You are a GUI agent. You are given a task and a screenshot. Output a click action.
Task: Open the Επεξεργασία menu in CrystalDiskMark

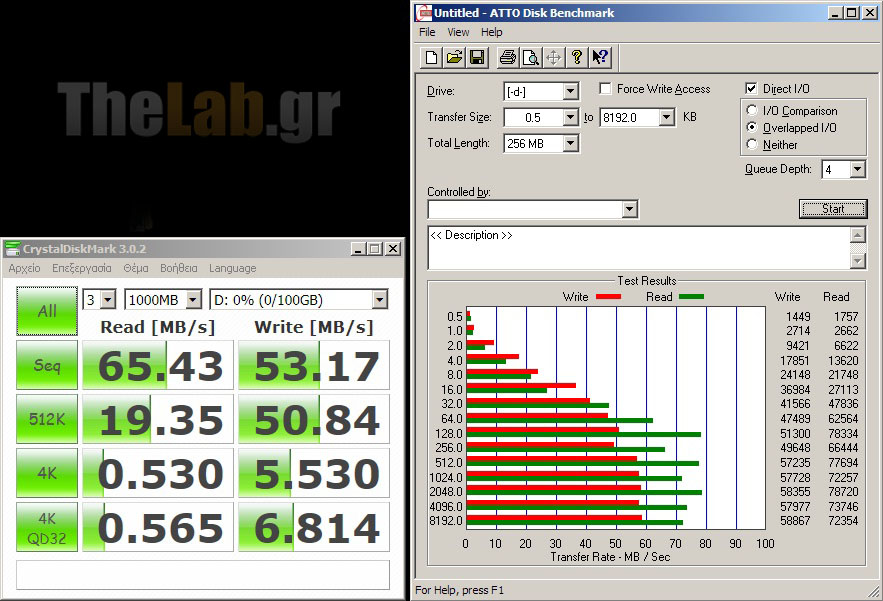(x=82, y=268)
